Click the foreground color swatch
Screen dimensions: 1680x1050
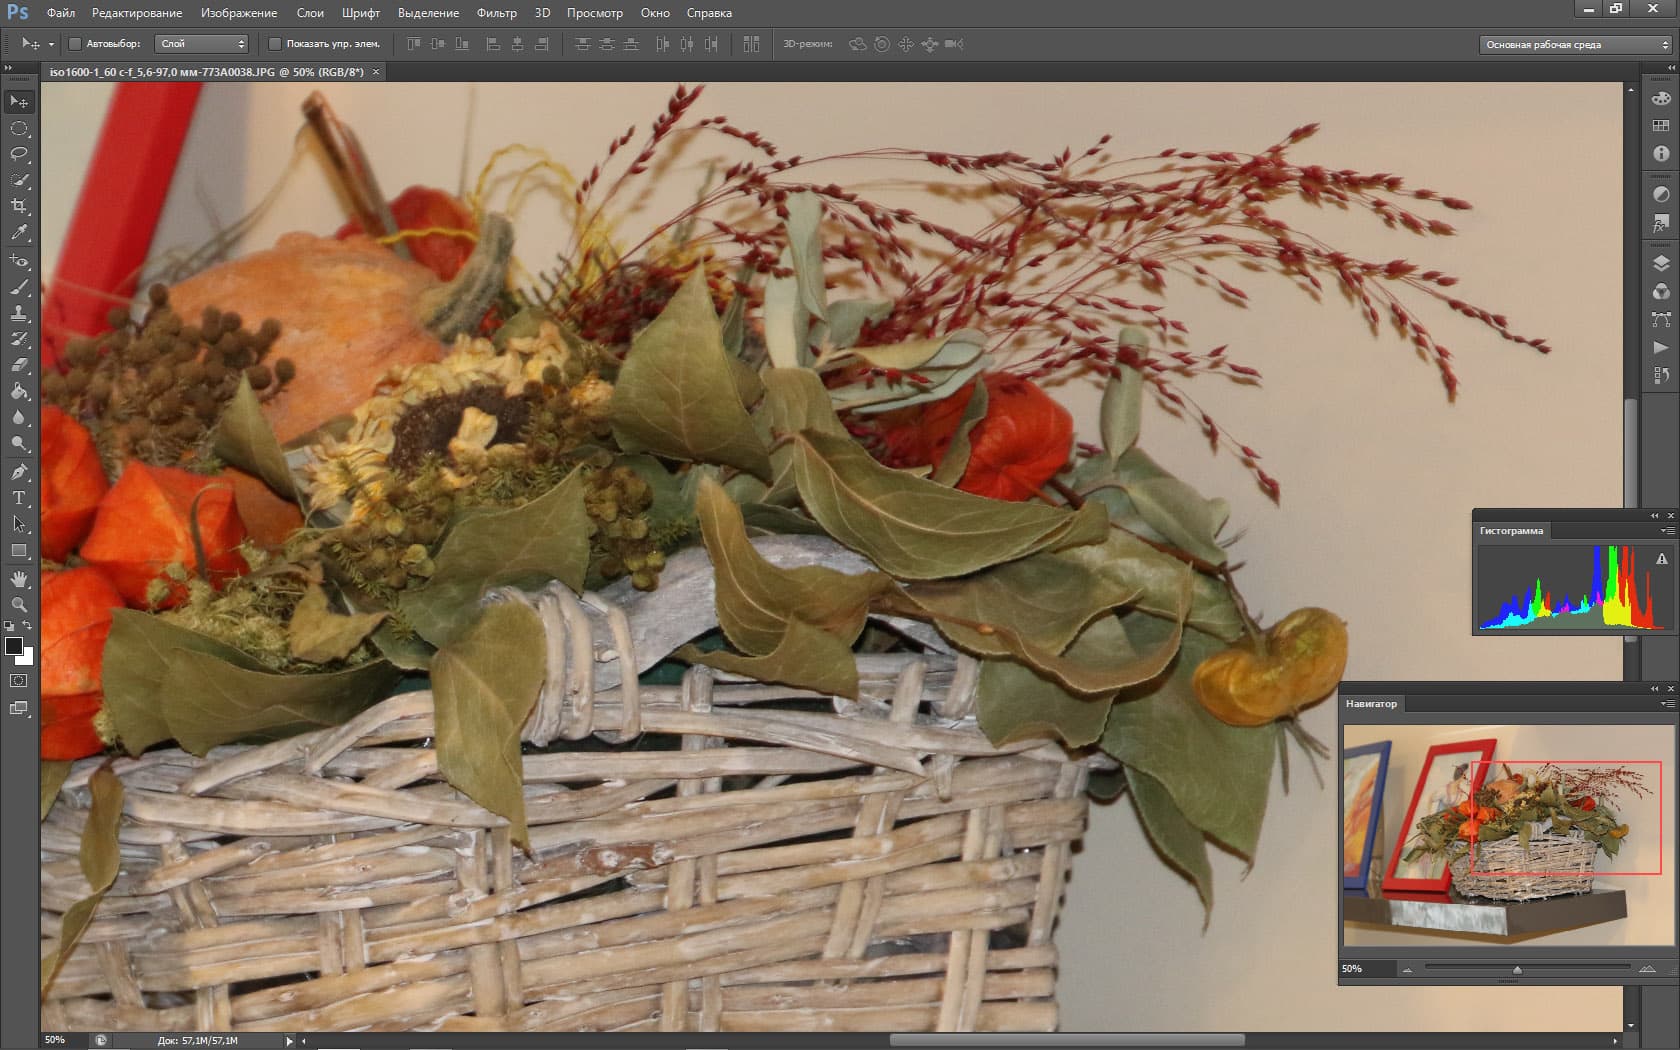[14, 646]
